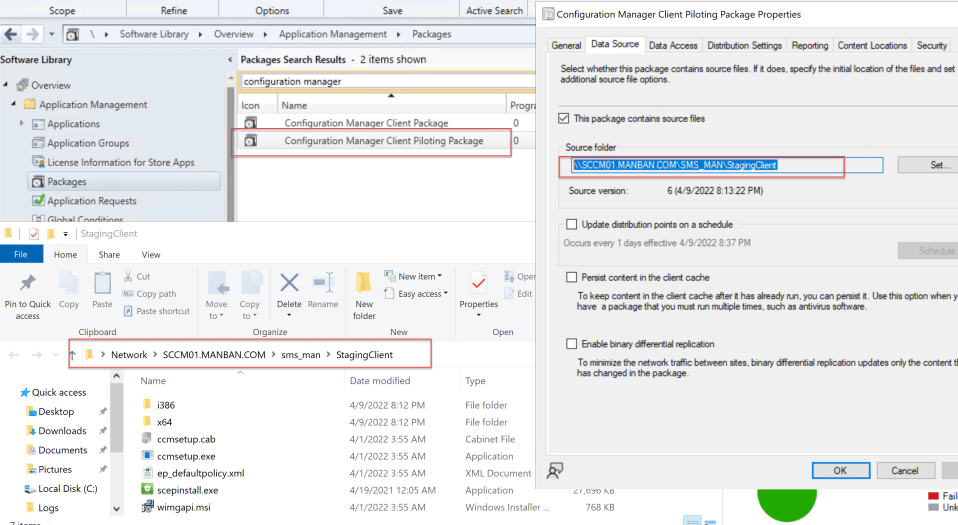Switch to the Reporting tab
This screenshot has height=525, width=958.
point(810,45)
